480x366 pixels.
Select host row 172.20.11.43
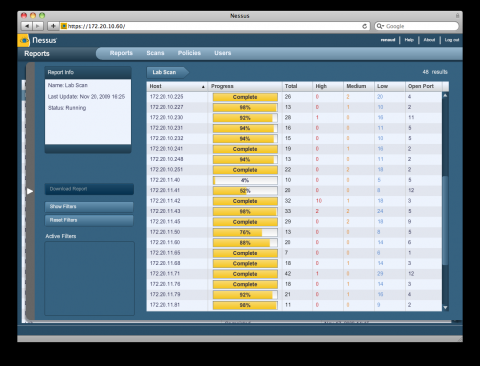[294, 211]
